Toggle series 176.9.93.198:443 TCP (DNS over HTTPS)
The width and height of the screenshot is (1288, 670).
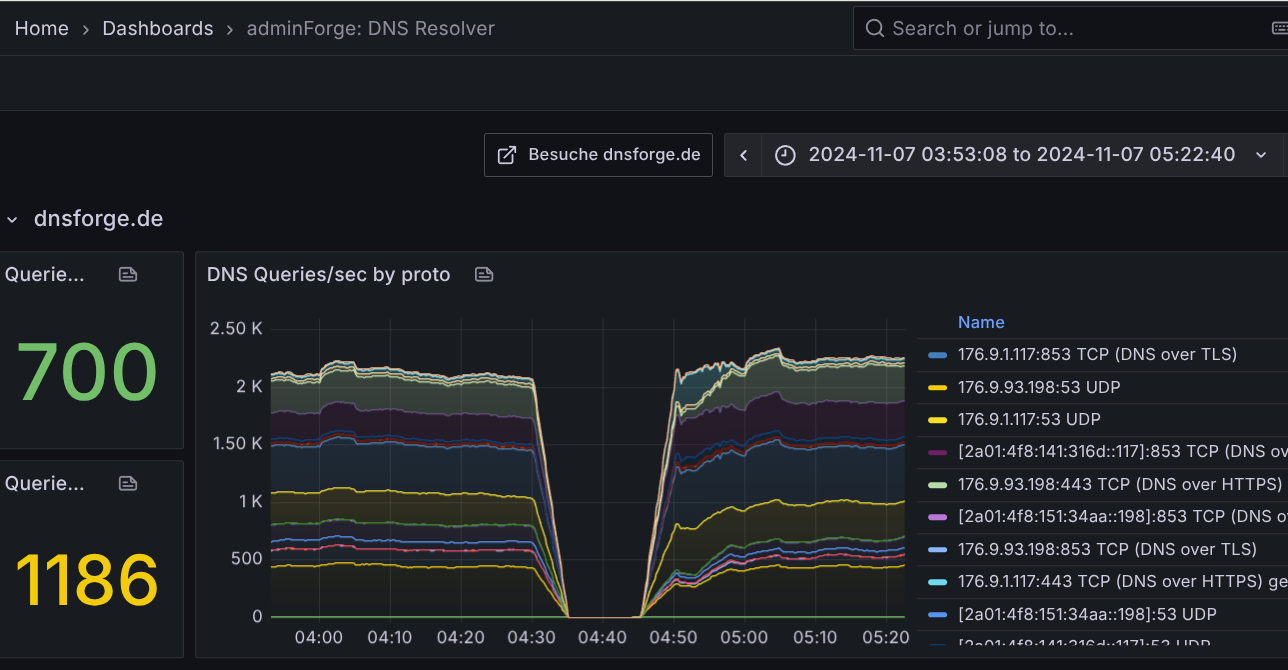(1119, 484)
